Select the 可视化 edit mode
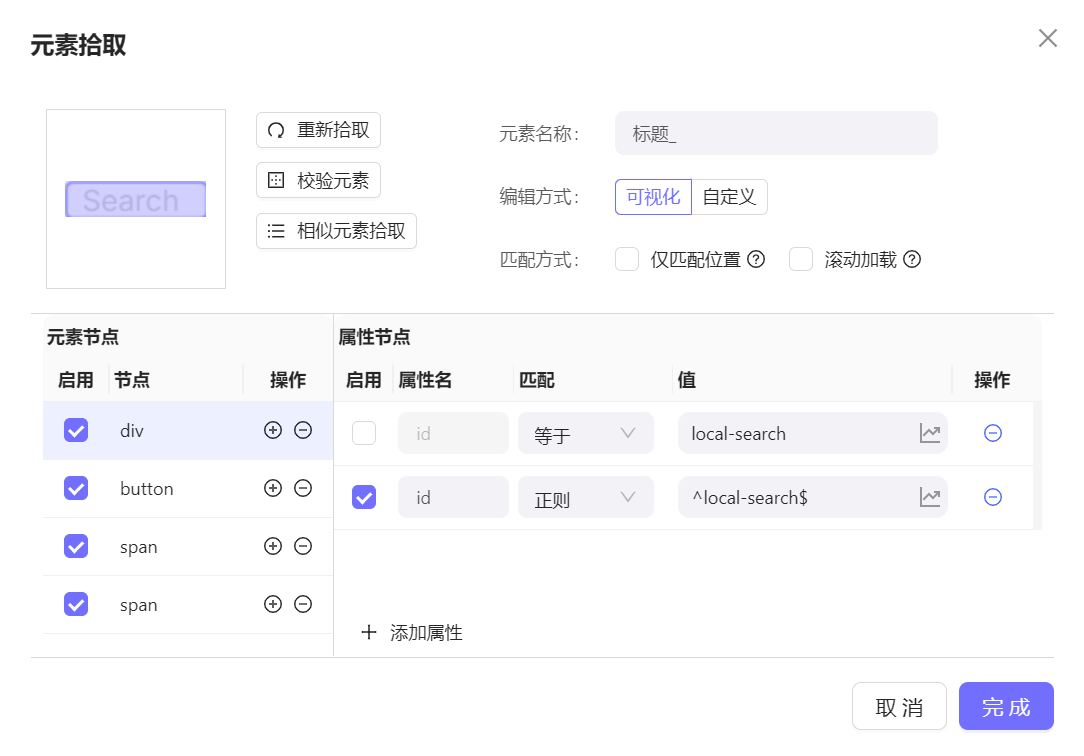This screenshot has width=1084, height=756. click(653, 197)
